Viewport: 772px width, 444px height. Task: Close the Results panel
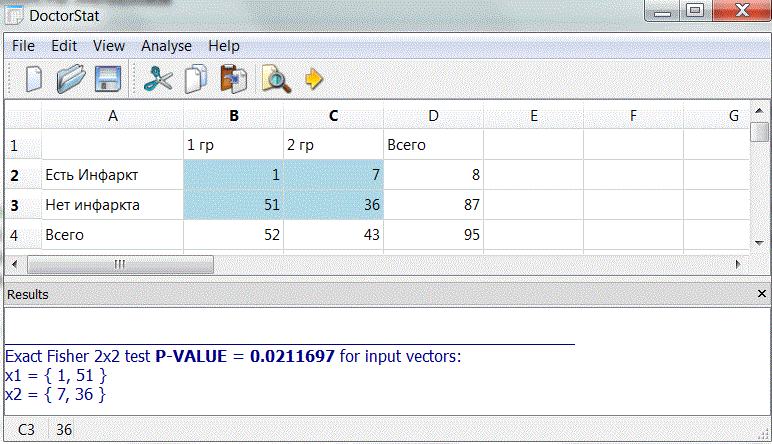759,294
